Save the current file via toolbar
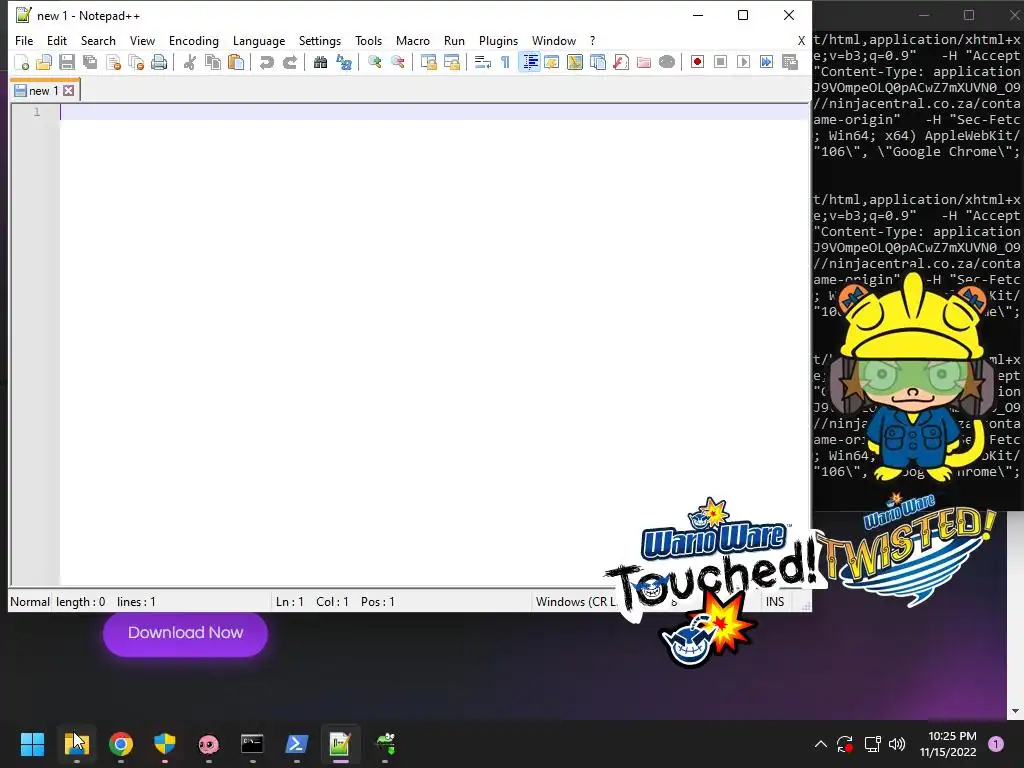 point(67,62)
